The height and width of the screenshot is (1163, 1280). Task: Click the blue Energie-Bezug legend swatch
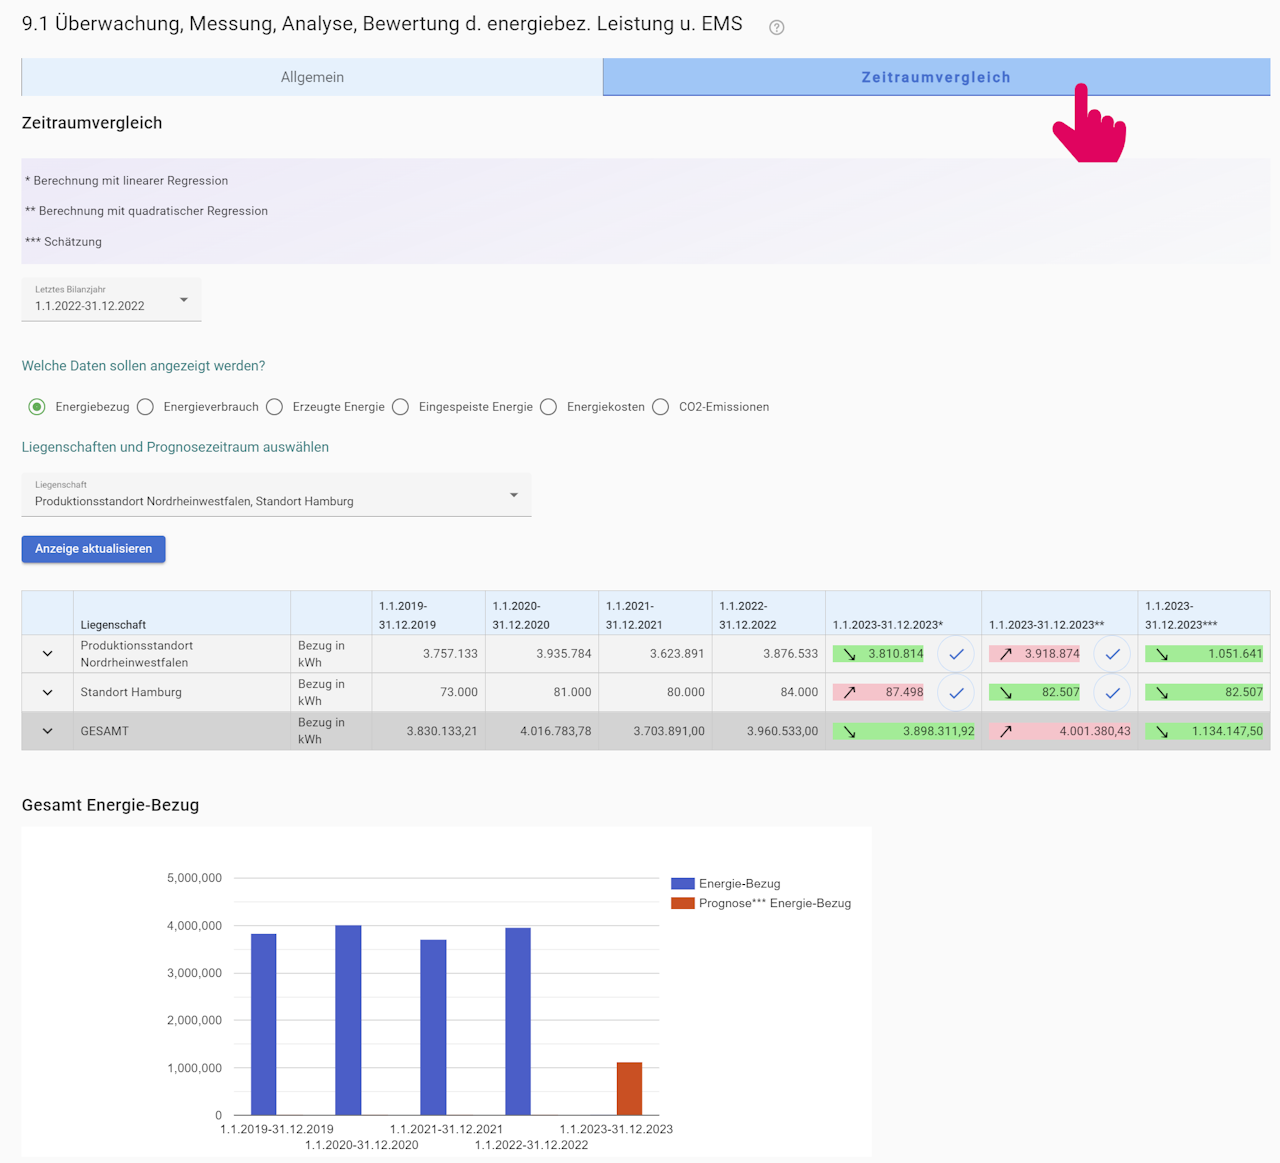(x=682, y=884)
